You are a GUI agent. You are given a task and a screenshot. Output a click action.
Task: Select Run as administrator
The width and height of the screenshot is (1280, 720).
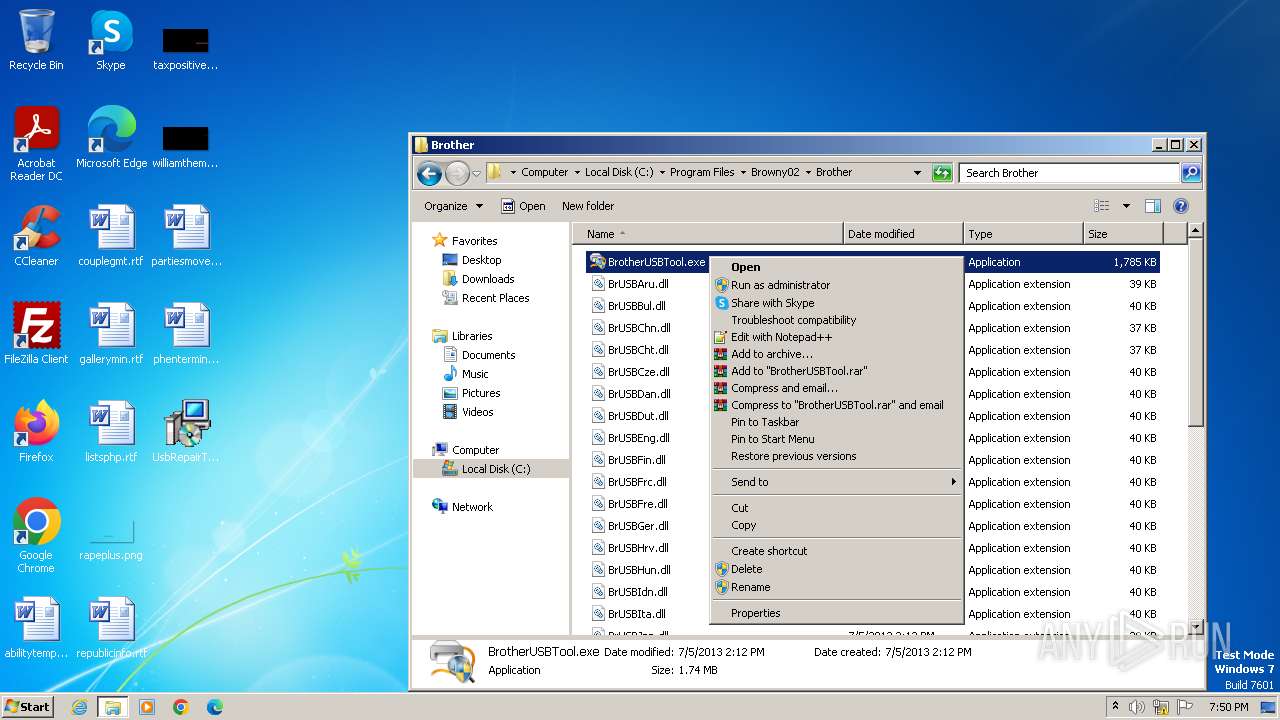(x=837, y=285)
